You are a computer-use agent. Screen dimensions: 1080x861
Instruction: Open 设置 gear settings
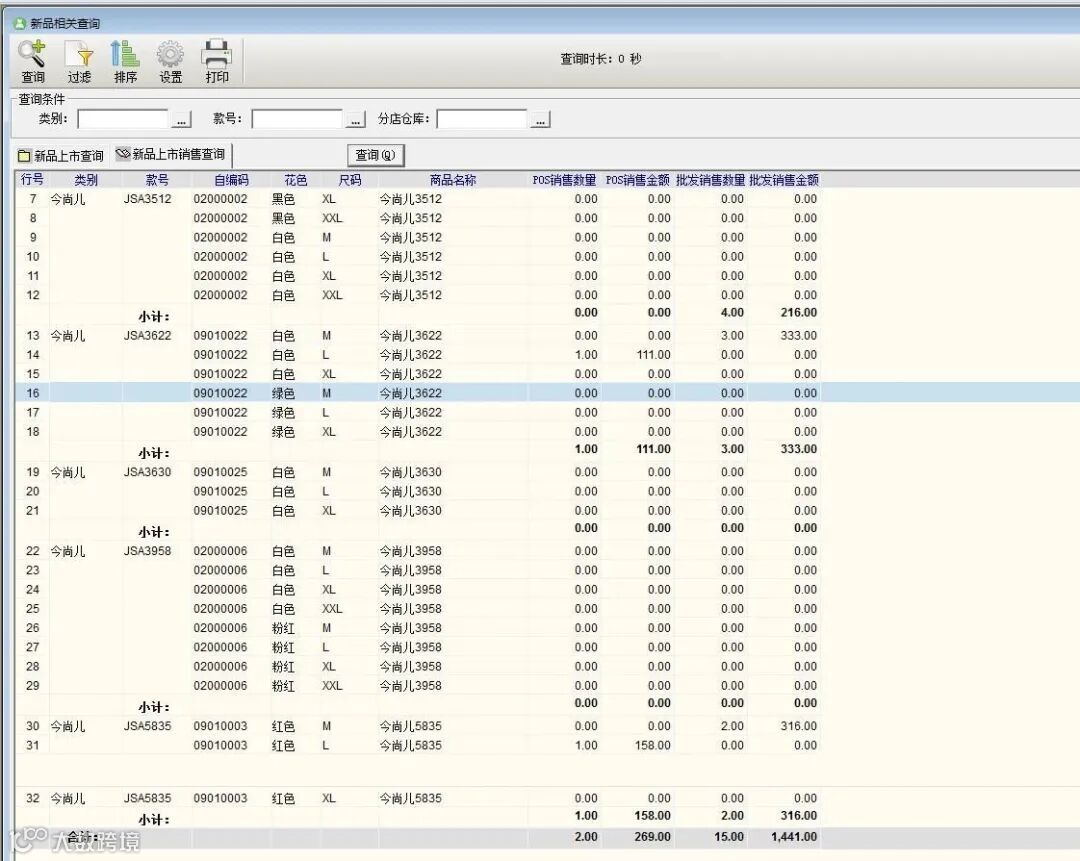click(x=171, y=61)
